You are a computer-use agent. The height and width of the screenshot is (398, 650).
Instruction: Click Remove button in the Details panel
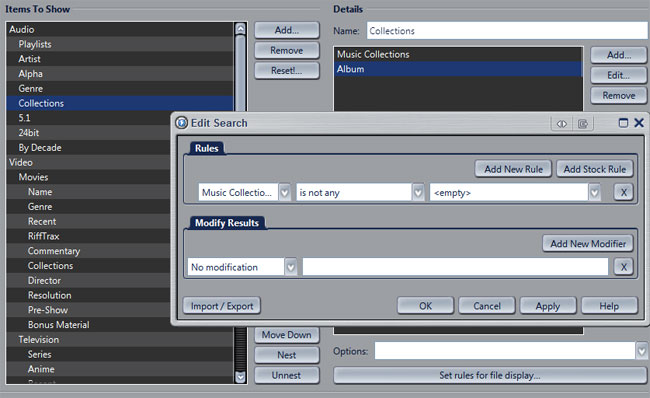coord(618,95)
